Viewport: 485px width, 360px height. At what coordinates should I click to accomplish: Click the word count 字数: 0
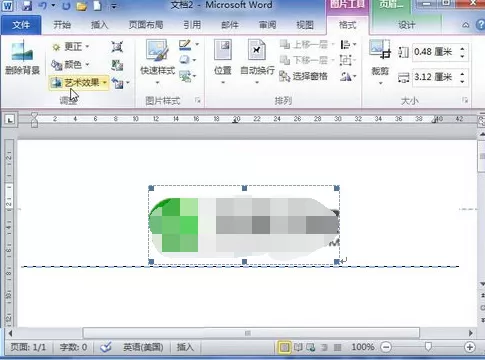[x=73, y=347]
